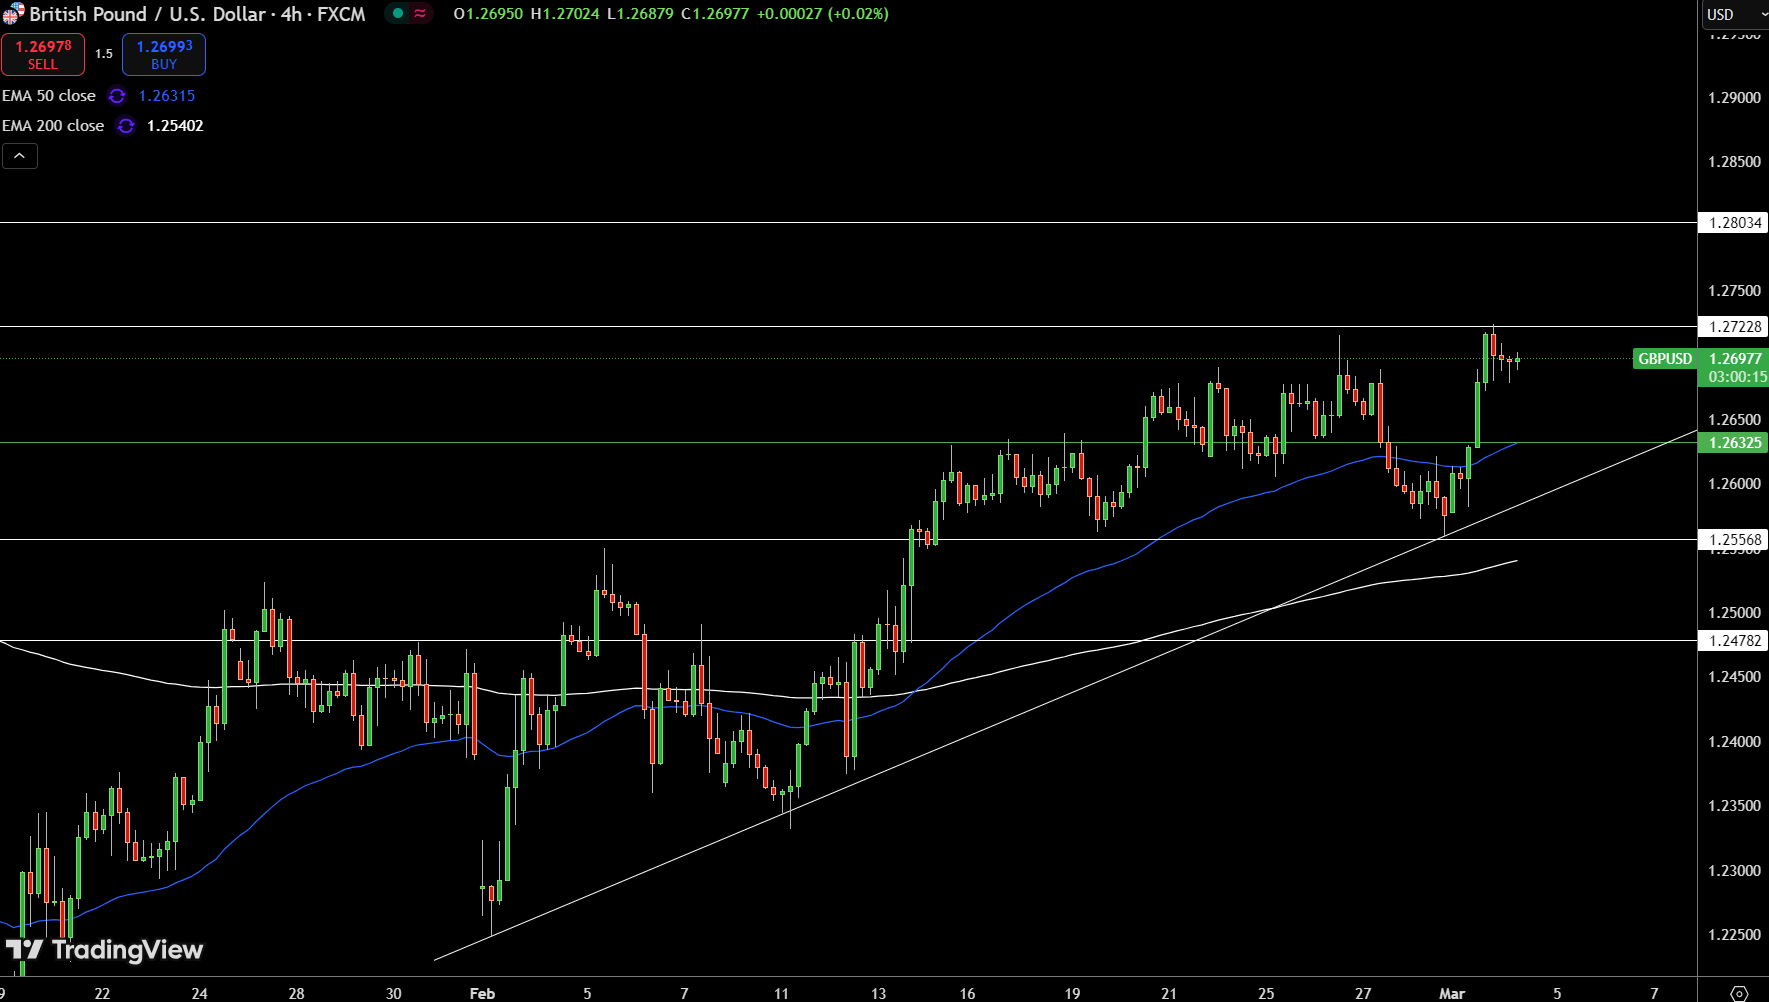1769x1002 pixels.
Task: Click the 1.27228 horizontal line price label
Action: coord(1734,327)
